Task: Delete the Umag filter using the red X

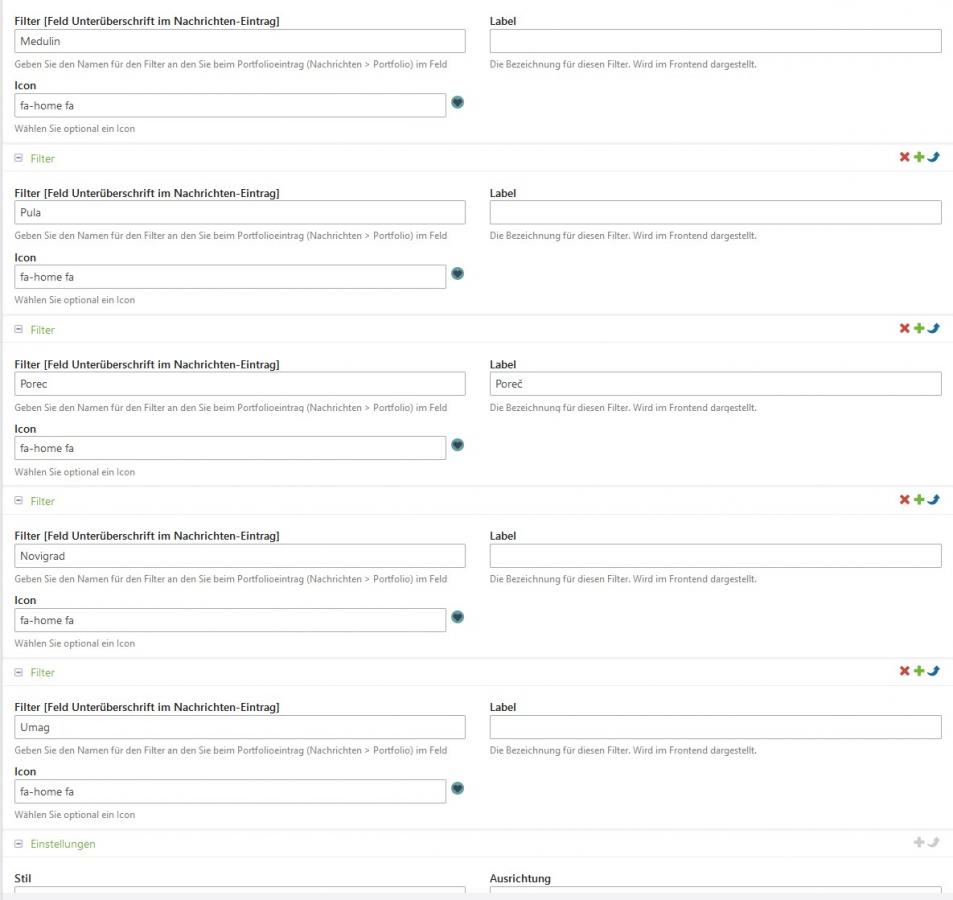Action: coord(905,671)
